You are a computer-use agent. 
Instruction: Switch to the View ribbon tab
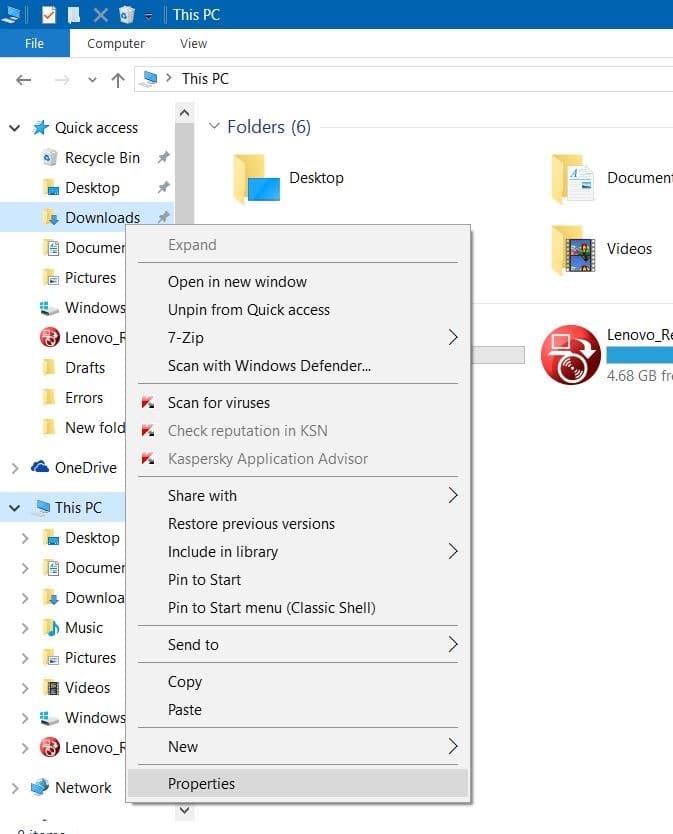193,43
